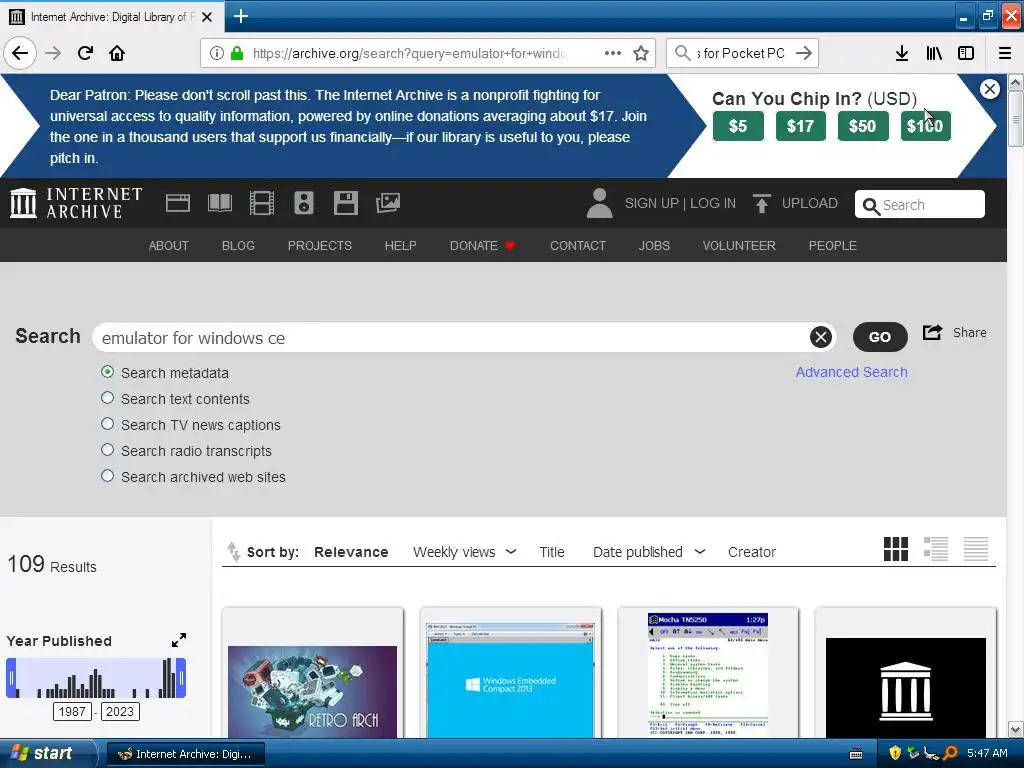Go back in browser history

tap(20, 53)
